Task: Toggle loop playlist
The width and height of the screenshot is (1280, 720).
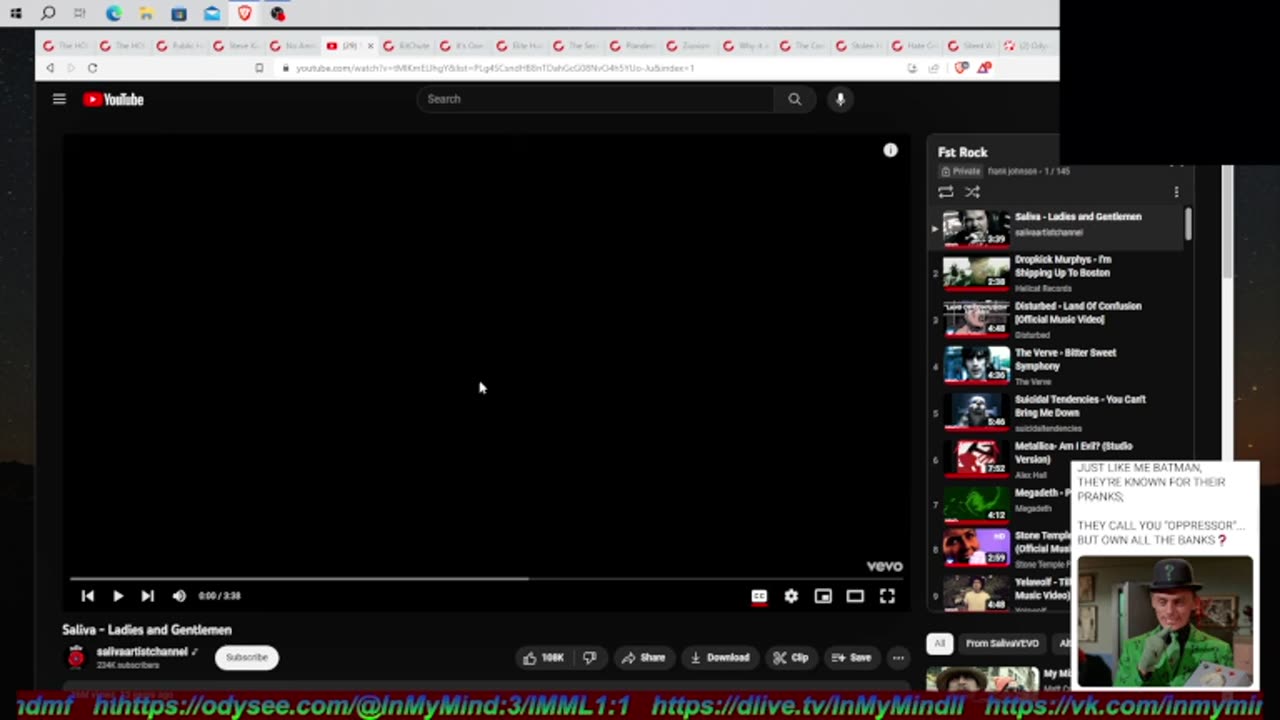Action: pyautogui.click(x=945, y=192)
